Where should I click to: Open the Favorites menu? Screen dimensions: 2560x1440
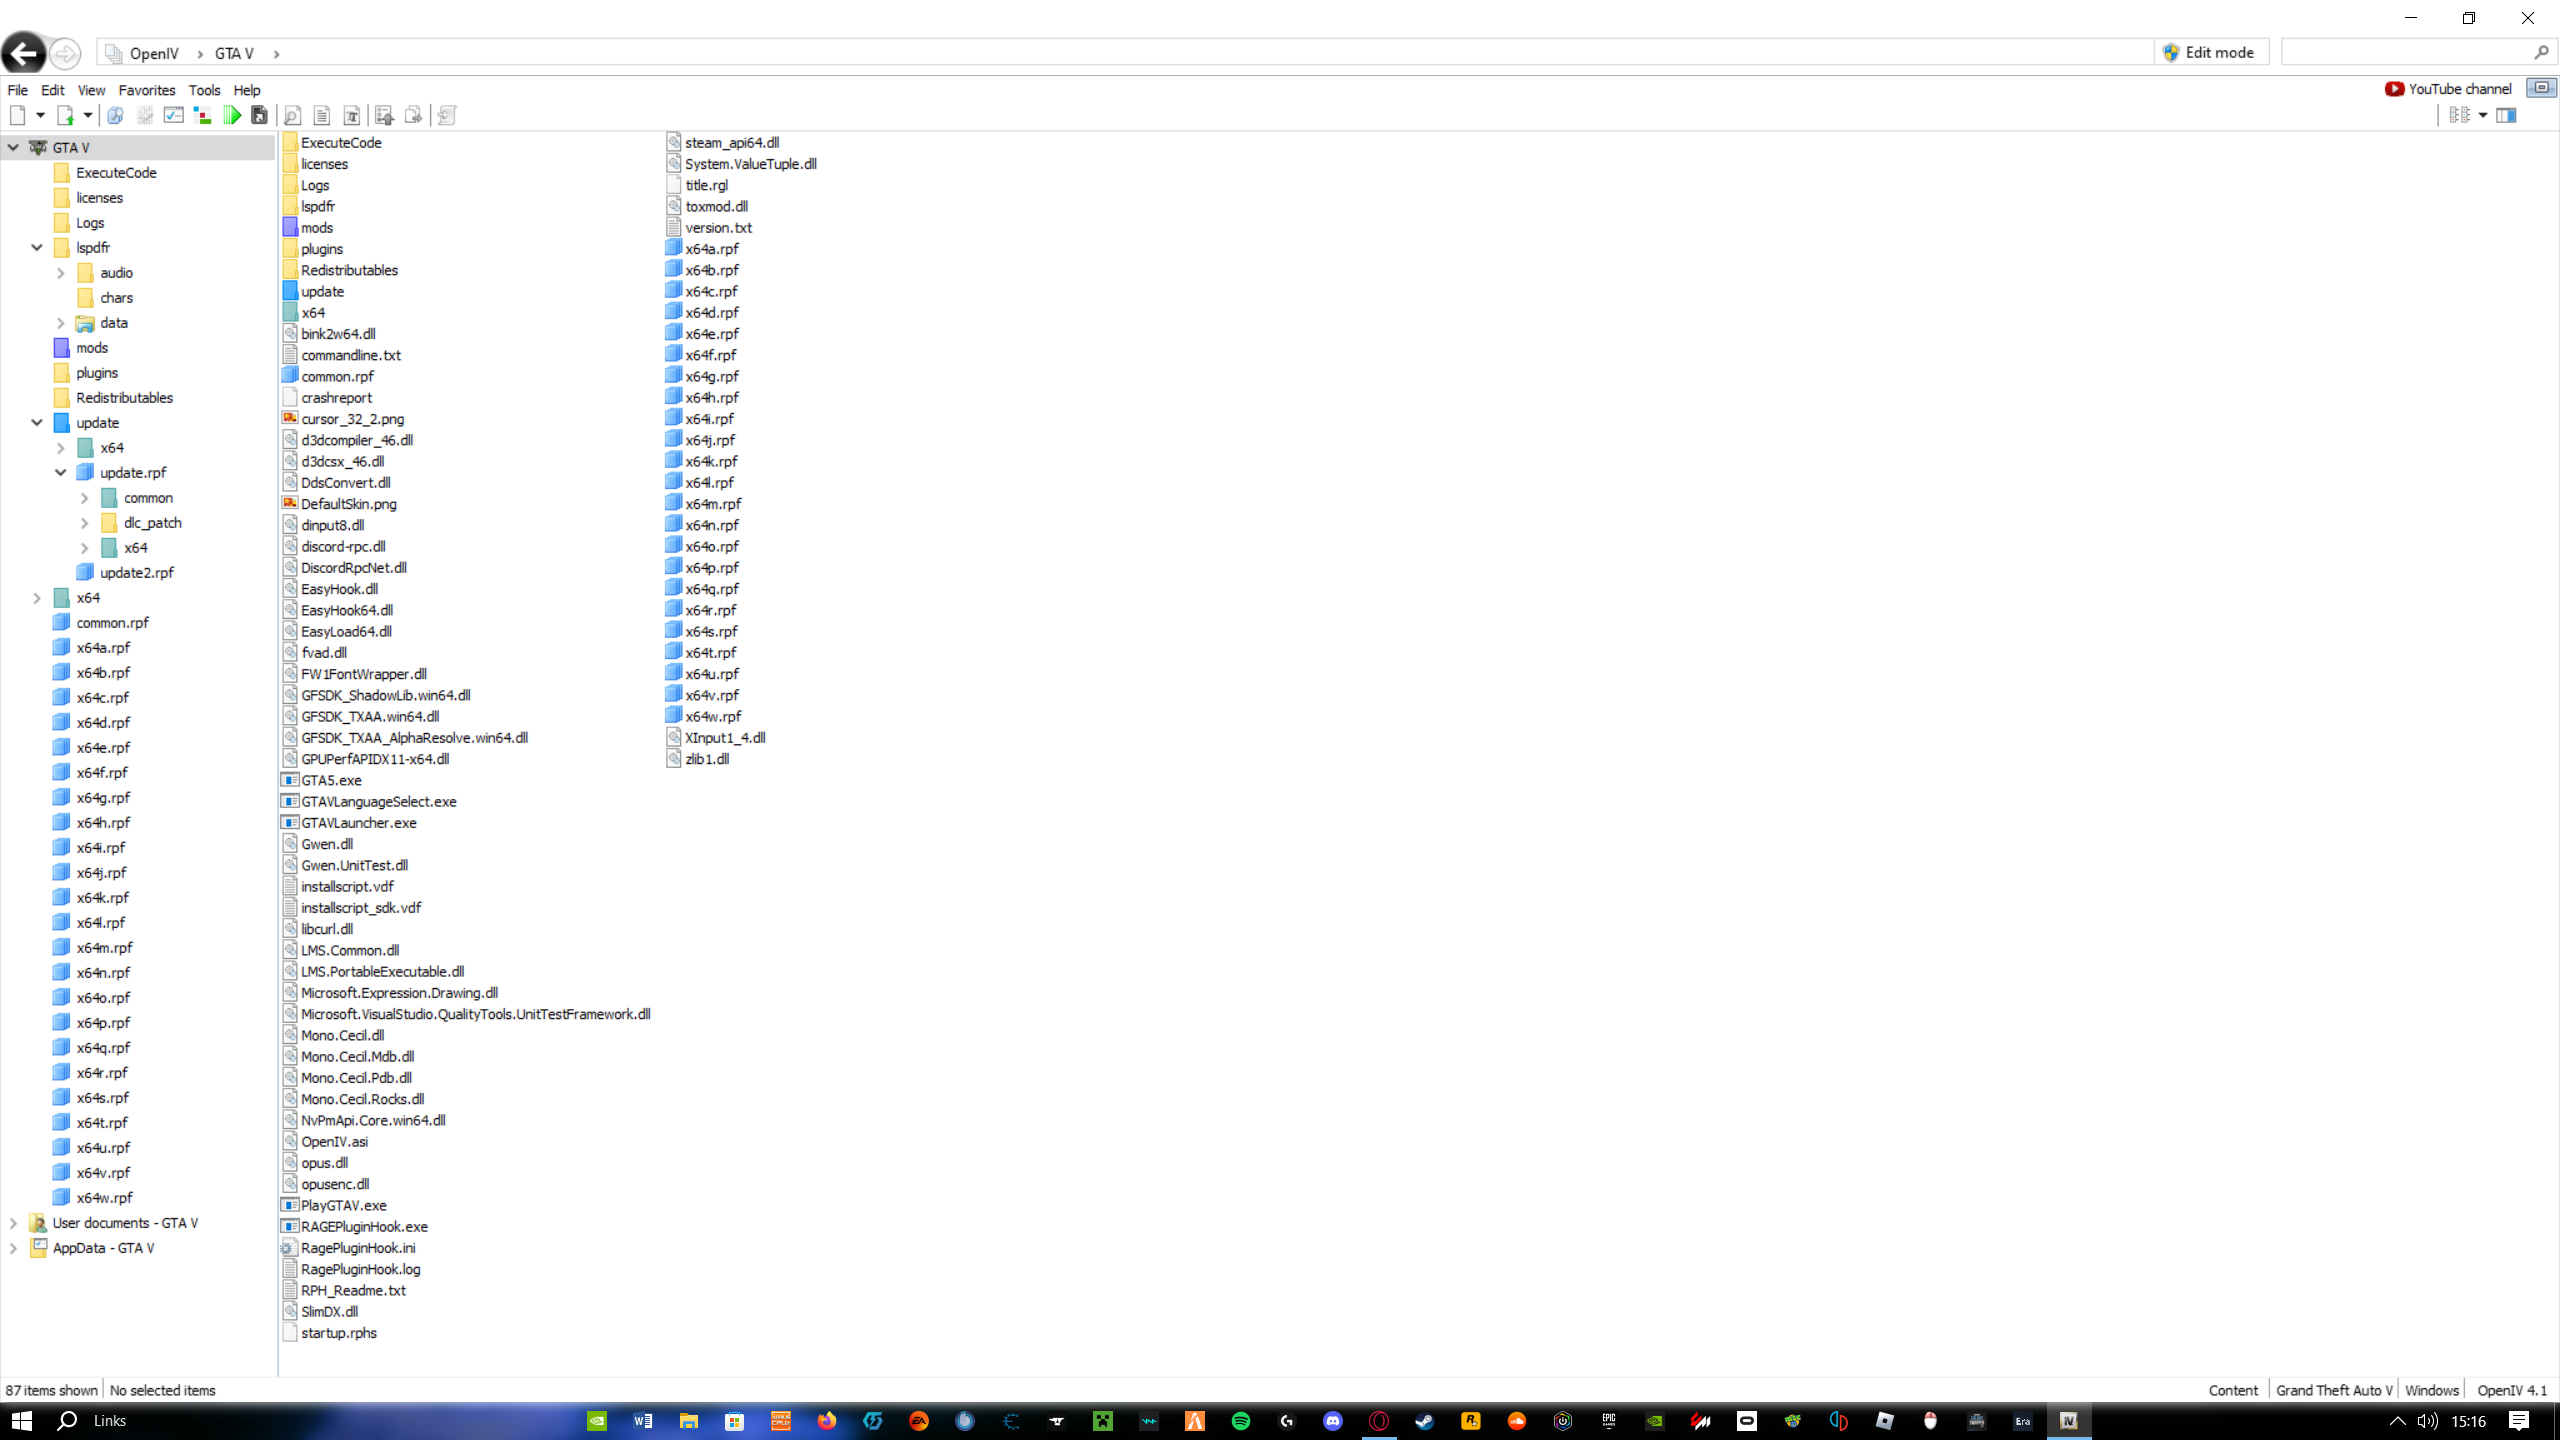coord(146,90)
